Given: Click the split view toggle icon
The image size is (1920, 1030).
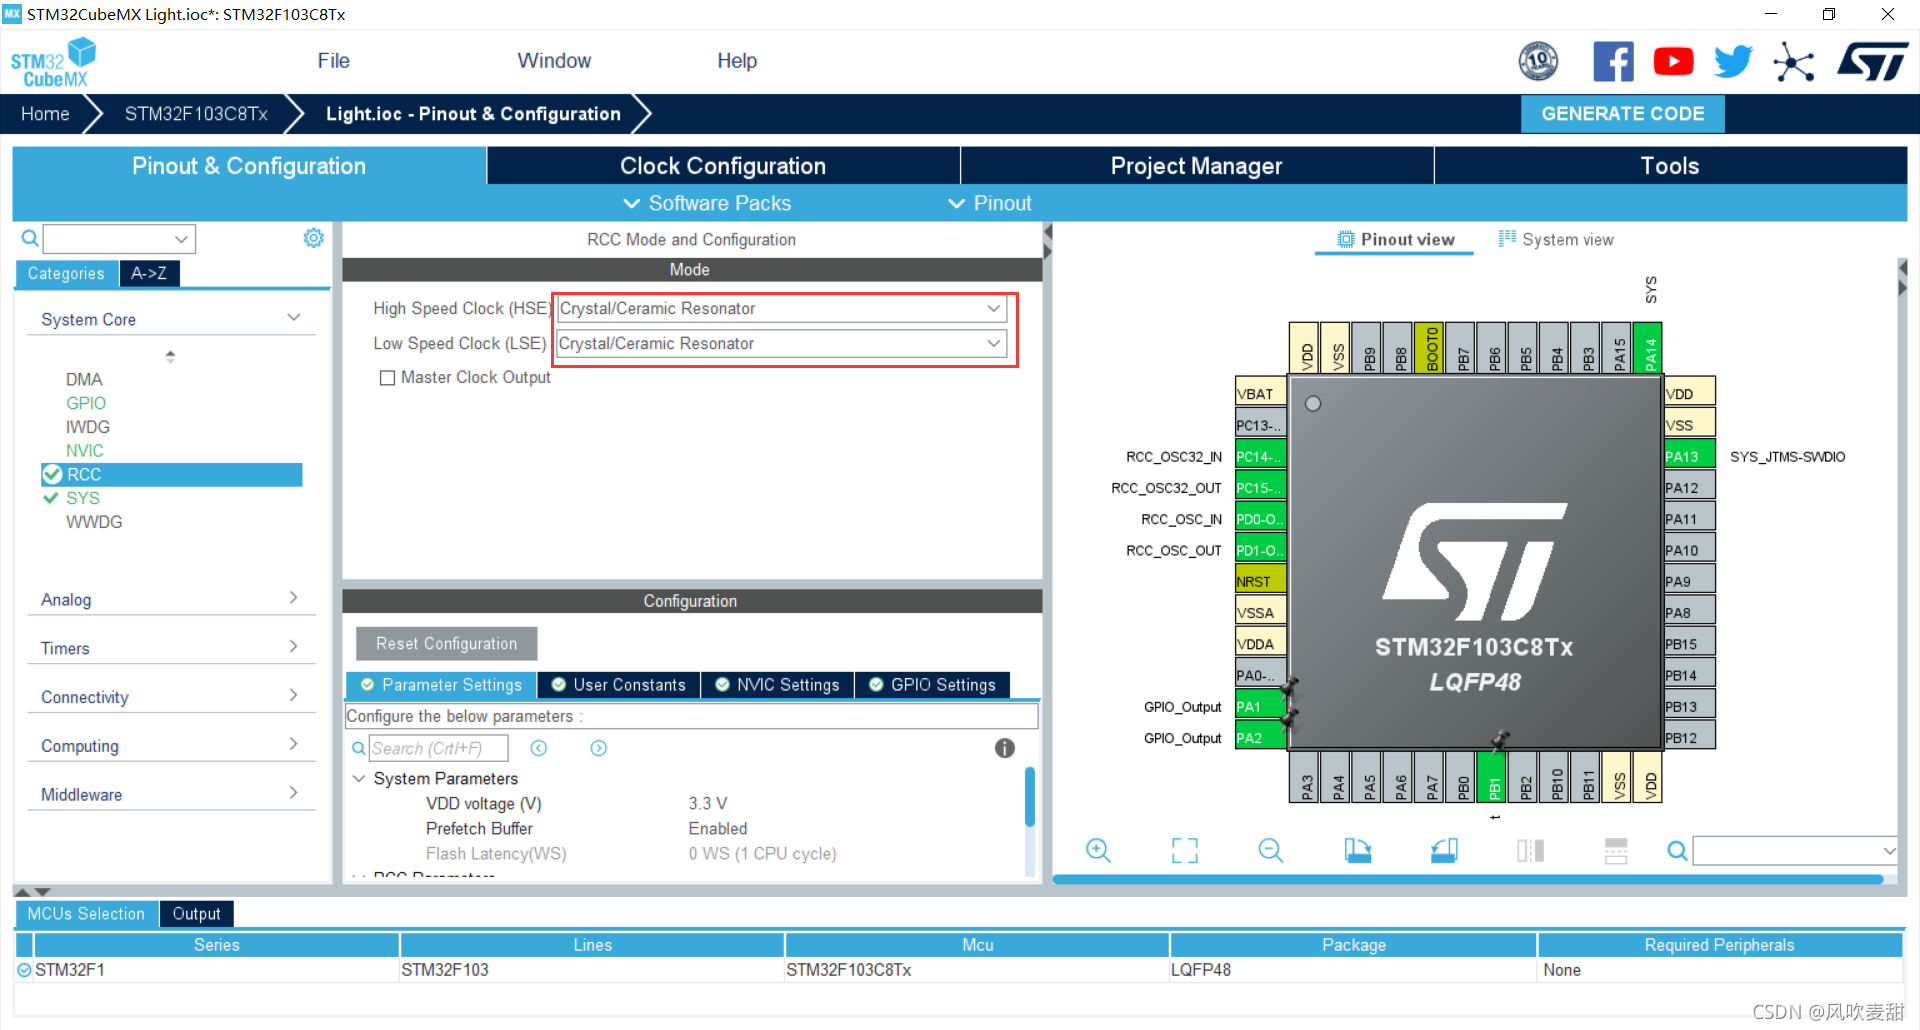Looking at the screenshot, I should pyautogui.click(x=1530, y=851).
